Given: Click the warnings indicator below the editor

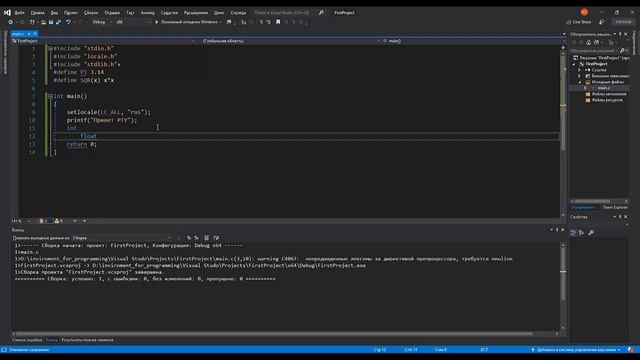Looking at the screenshot, I should pyautogui.click(x=59, y=221).
